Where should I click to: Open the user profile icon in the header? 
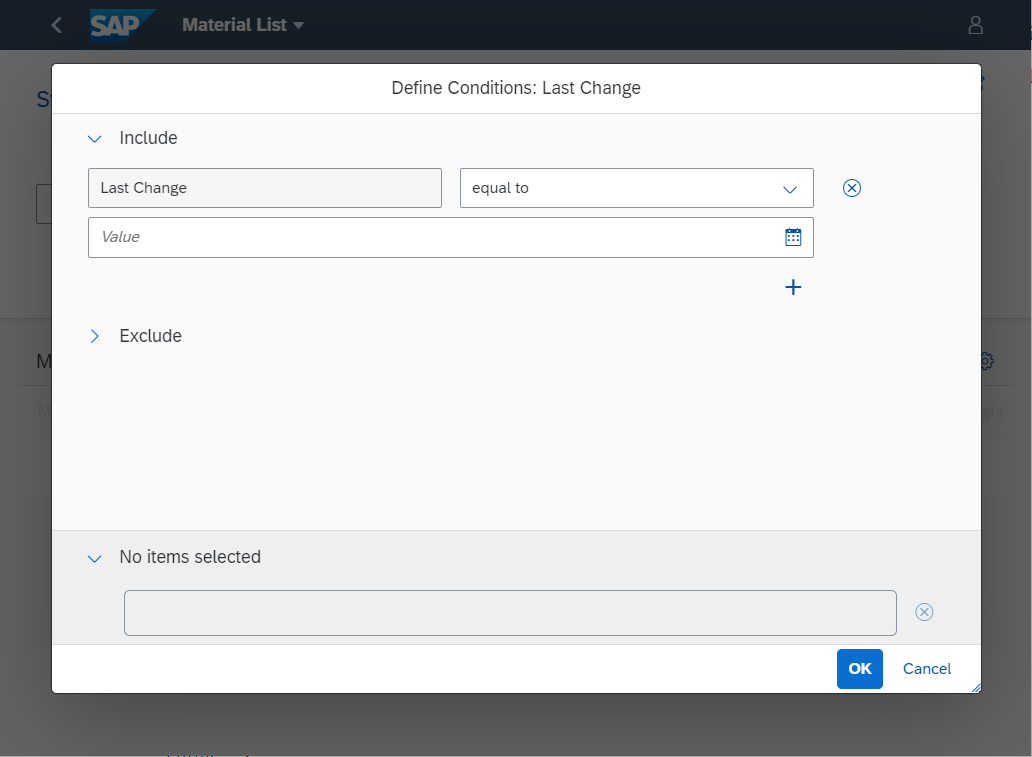(x=975, y=25)
